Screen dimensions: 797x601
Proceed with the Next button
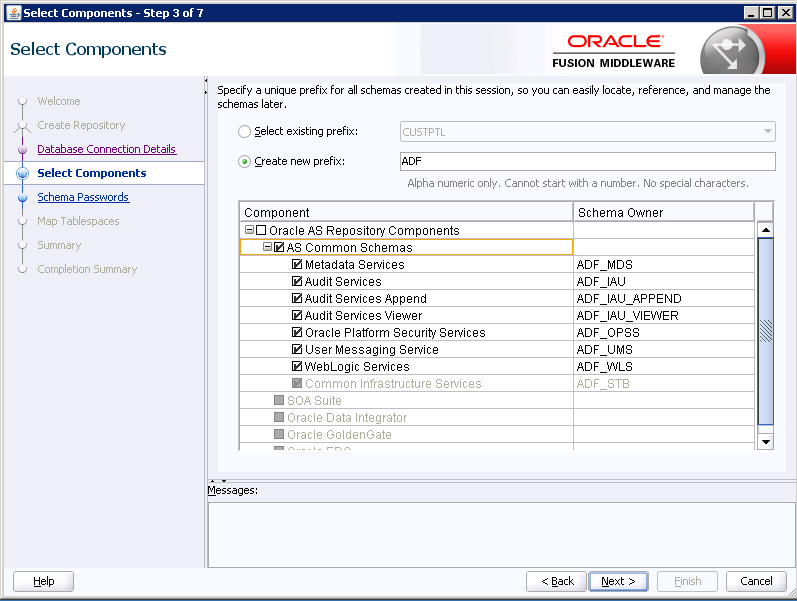pos(618,581)
